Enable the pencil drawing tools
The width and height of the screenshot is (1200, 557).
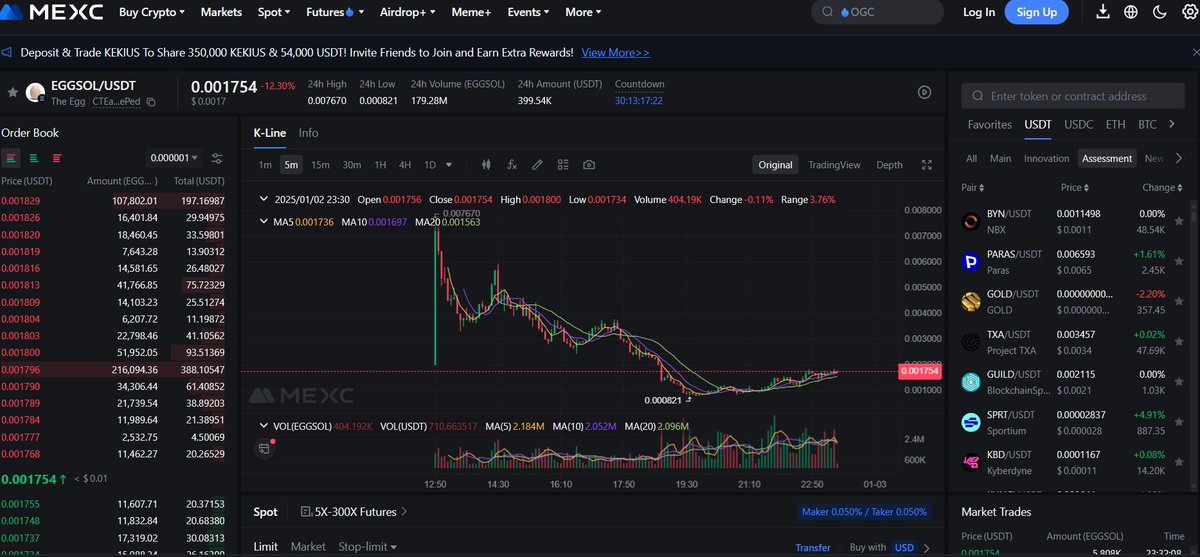pyautogui.click(x=537, y=165)
